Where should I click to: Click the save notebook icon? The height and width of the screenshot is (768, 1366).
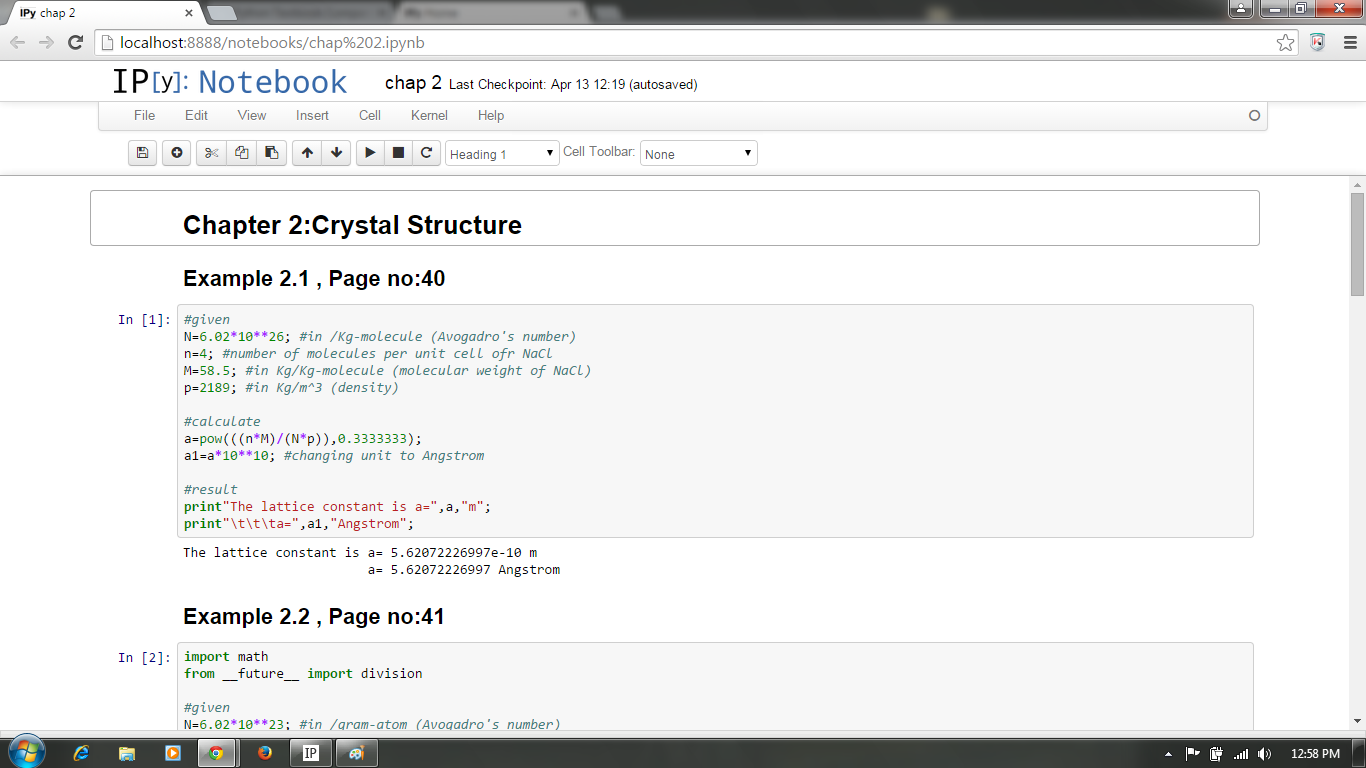[x=142, y=153]
